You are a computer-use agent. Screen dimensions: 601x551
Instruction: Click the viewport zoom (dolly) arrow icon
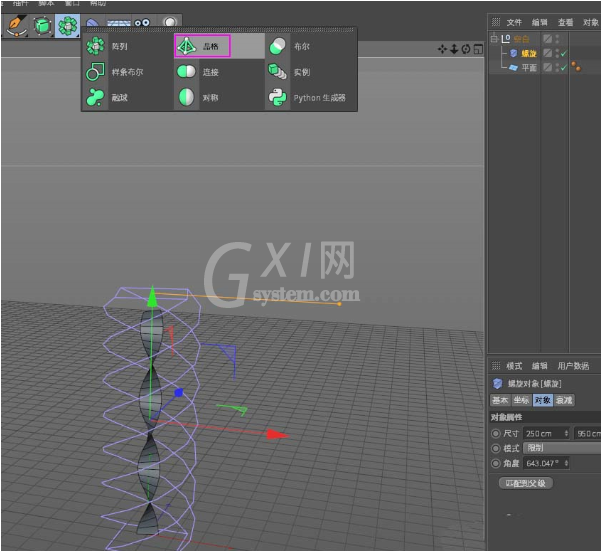click(454, 49)
